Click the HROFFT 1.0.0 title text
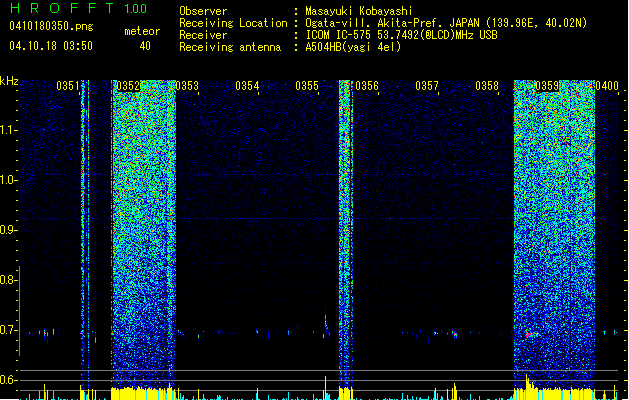Viewport: 629px width, 400px height. [x=79, y=8]
